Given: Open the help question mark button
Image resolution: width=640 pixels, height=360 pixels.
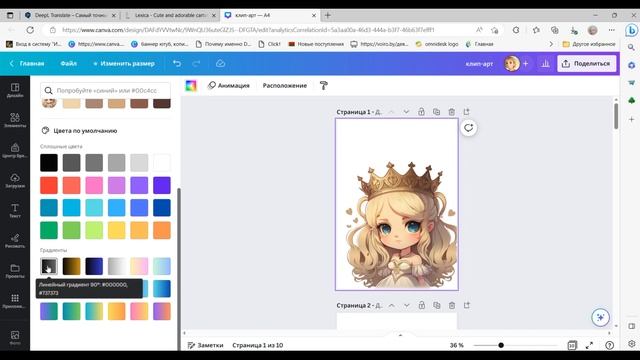Looking at the screenshot, I should (609, 345).
